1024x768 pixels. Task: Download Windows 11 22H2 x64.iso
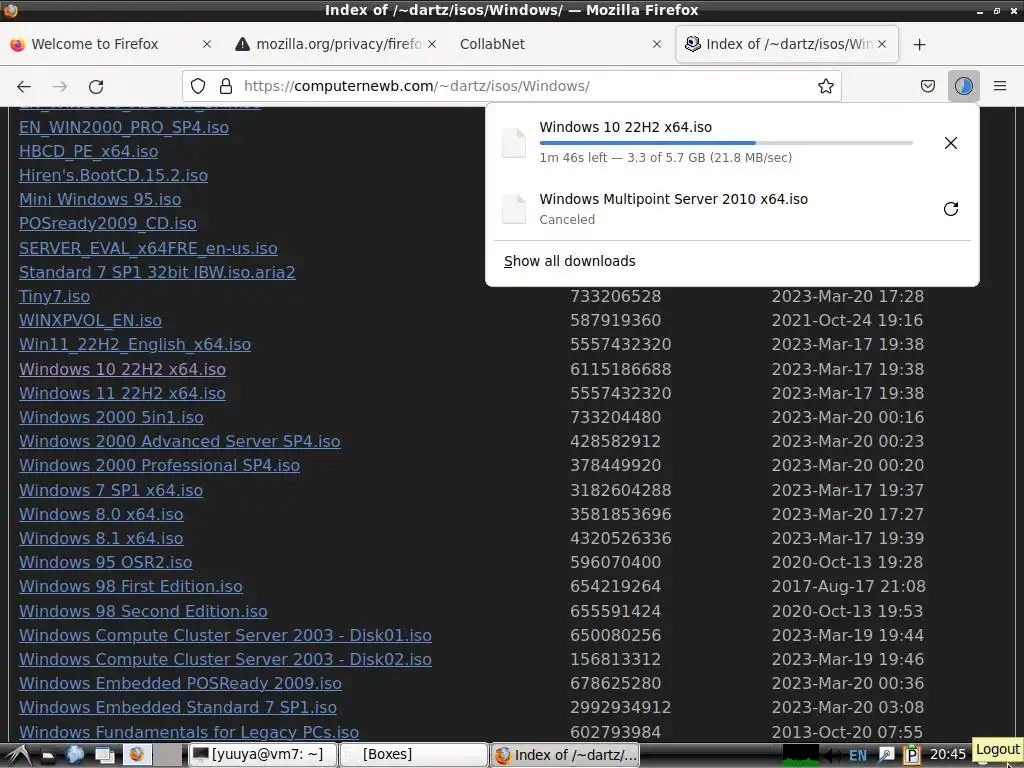pos(122,394)
